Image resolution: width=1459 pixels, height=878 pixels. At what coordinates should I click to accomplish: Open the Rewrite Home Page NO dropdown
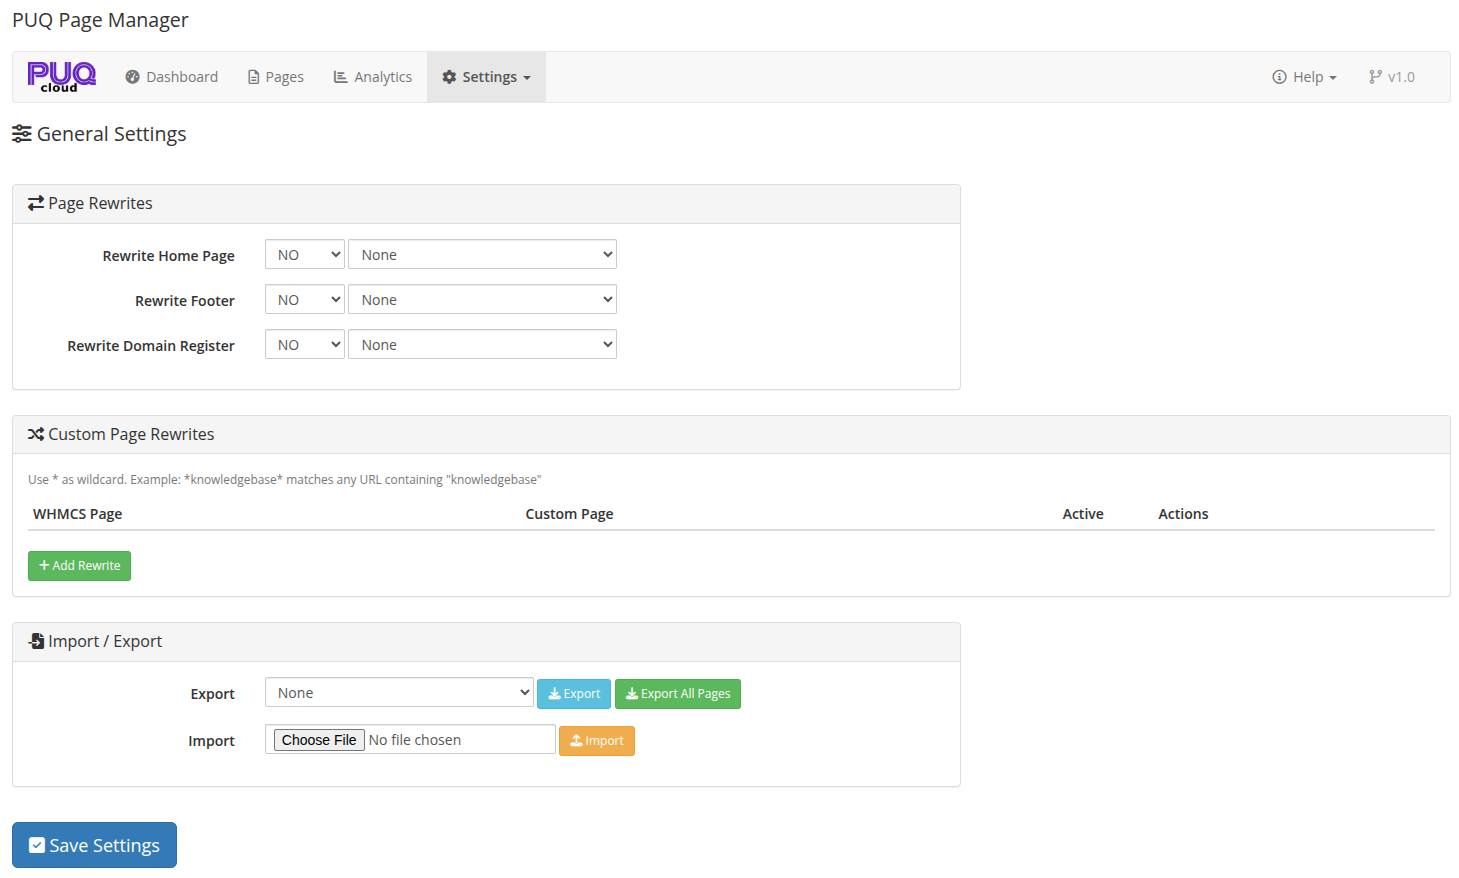[304, 254]
